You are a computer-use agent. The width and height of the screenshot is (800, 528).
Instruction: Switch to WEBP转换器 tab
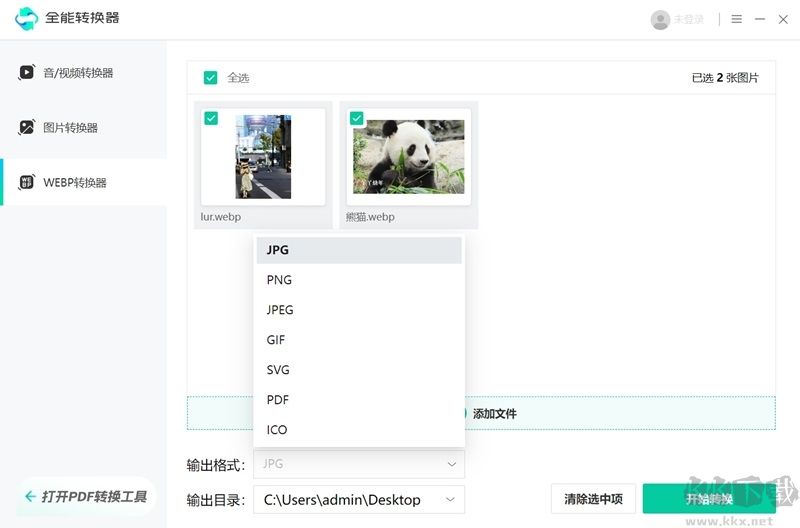(x=83, y=182)
